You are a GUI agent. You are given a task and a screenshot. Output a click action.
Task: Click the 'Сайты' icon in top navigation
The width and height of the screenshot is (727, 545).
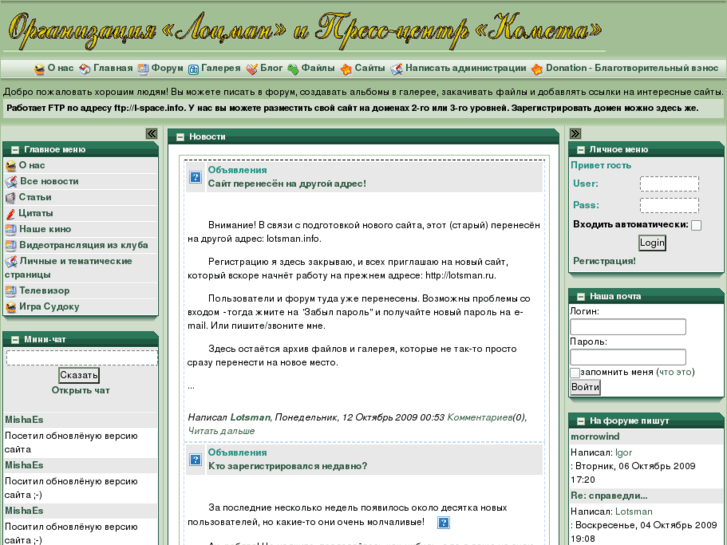(346, 69)
